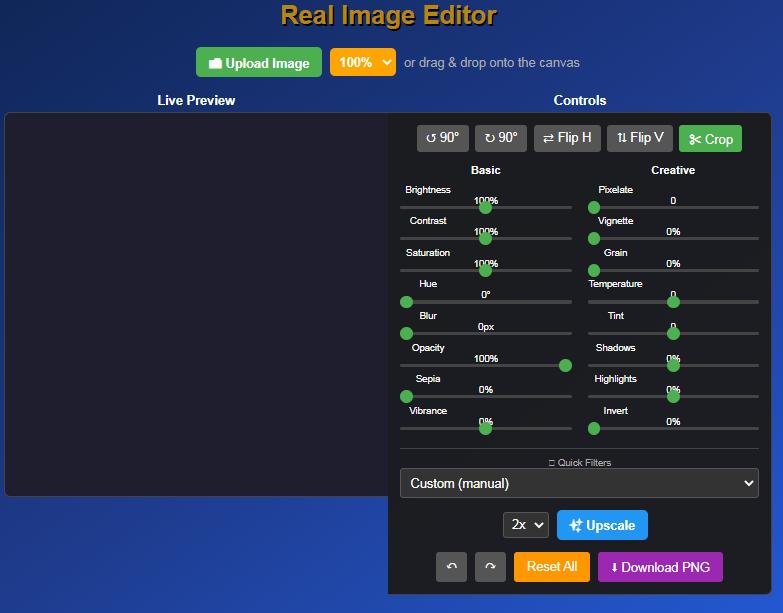Image resolution: width=783 pixels, height=613 pixels.
Task: Click the Live Preview heading
Action: (x=196, y=100)
